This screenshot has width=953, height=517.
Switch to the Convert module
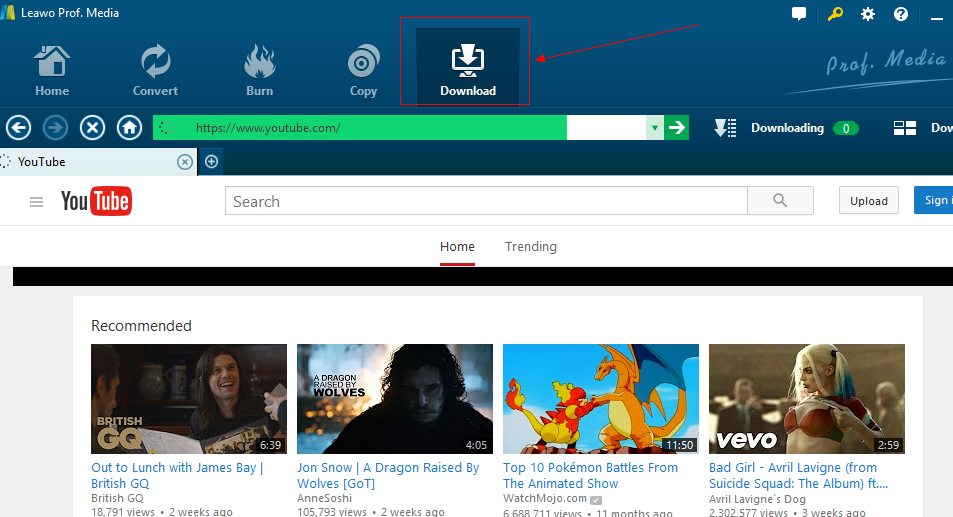pyautogui.click(x=156, y=70)
